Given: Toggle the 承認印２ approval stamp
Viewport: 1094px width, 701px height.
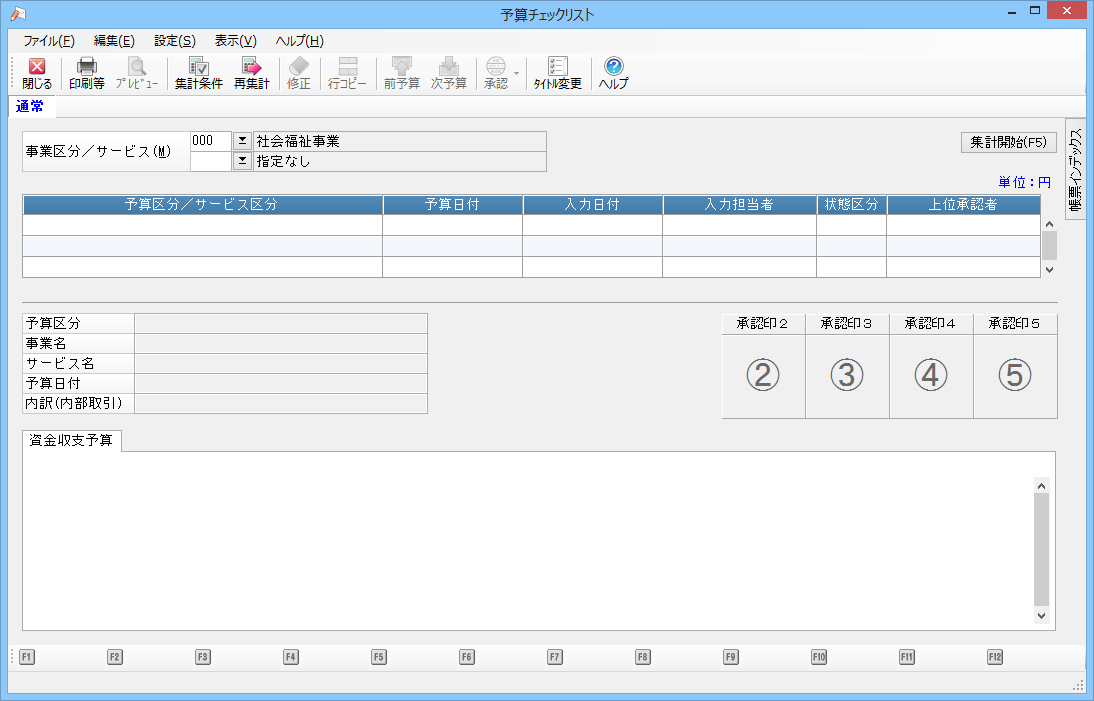Looking at the screenshot, I should [763, 375].
